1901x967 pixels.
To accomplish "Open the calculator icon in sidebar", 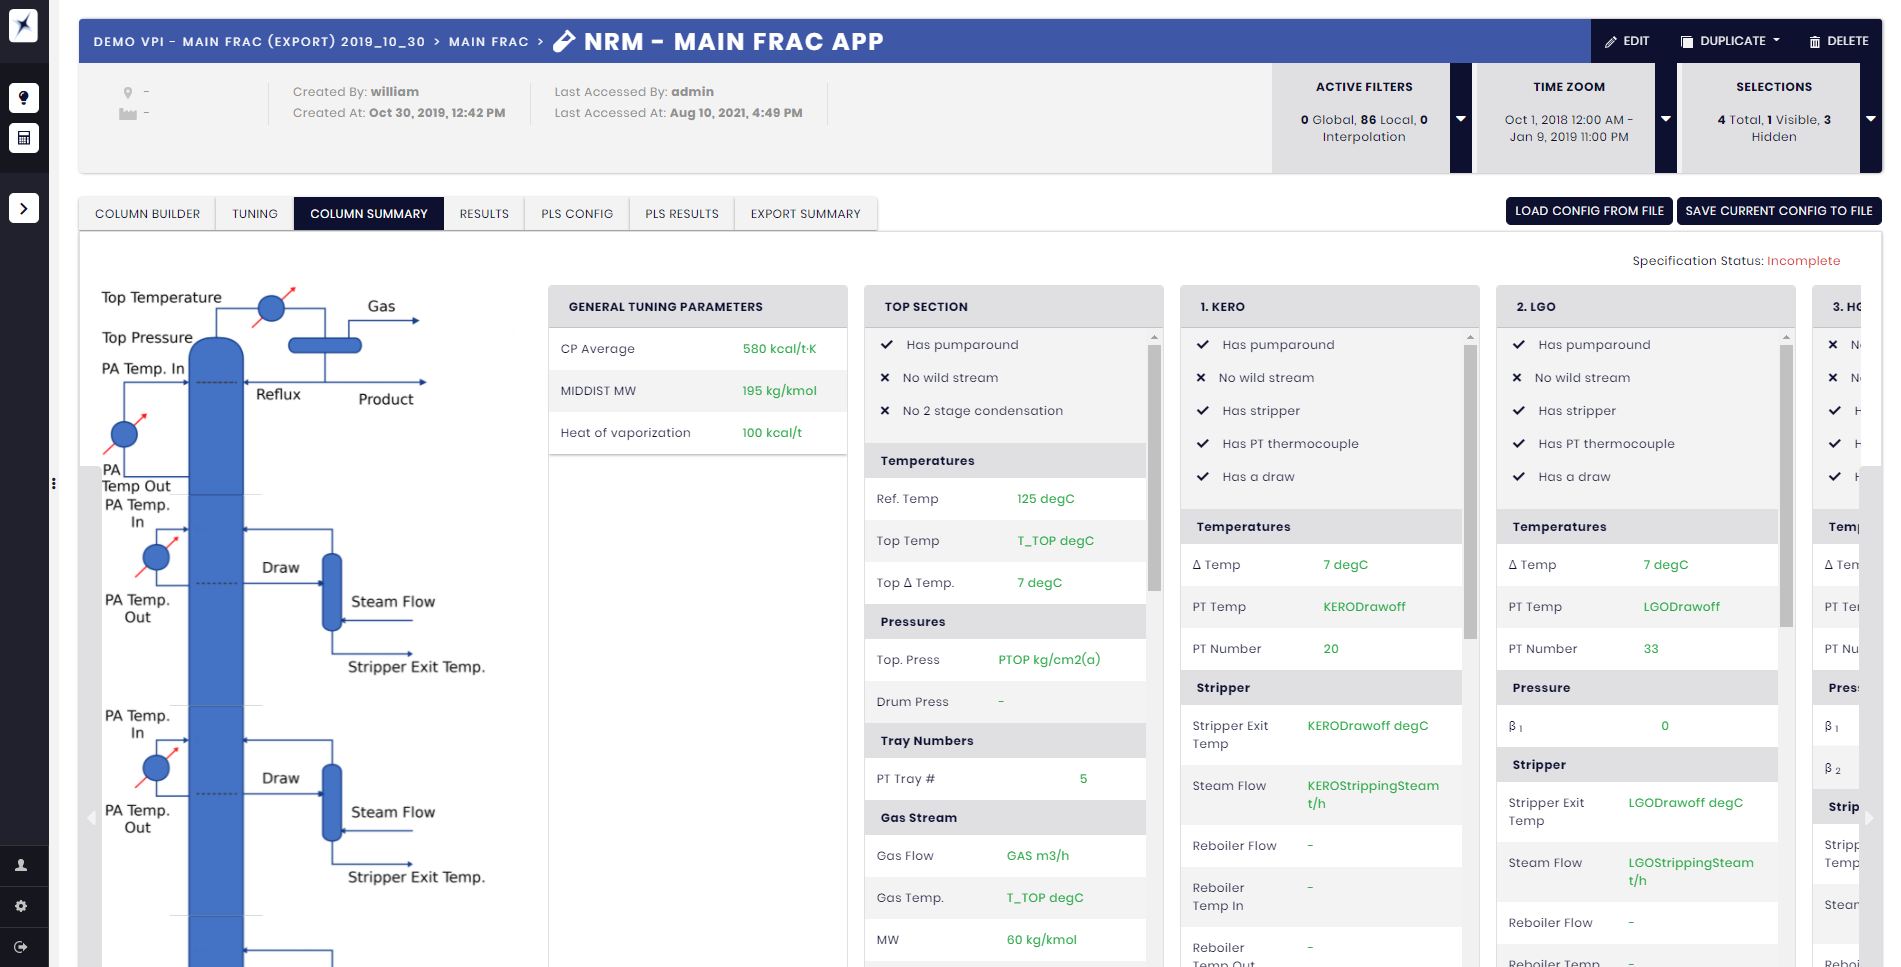I will tap(24, 138).
